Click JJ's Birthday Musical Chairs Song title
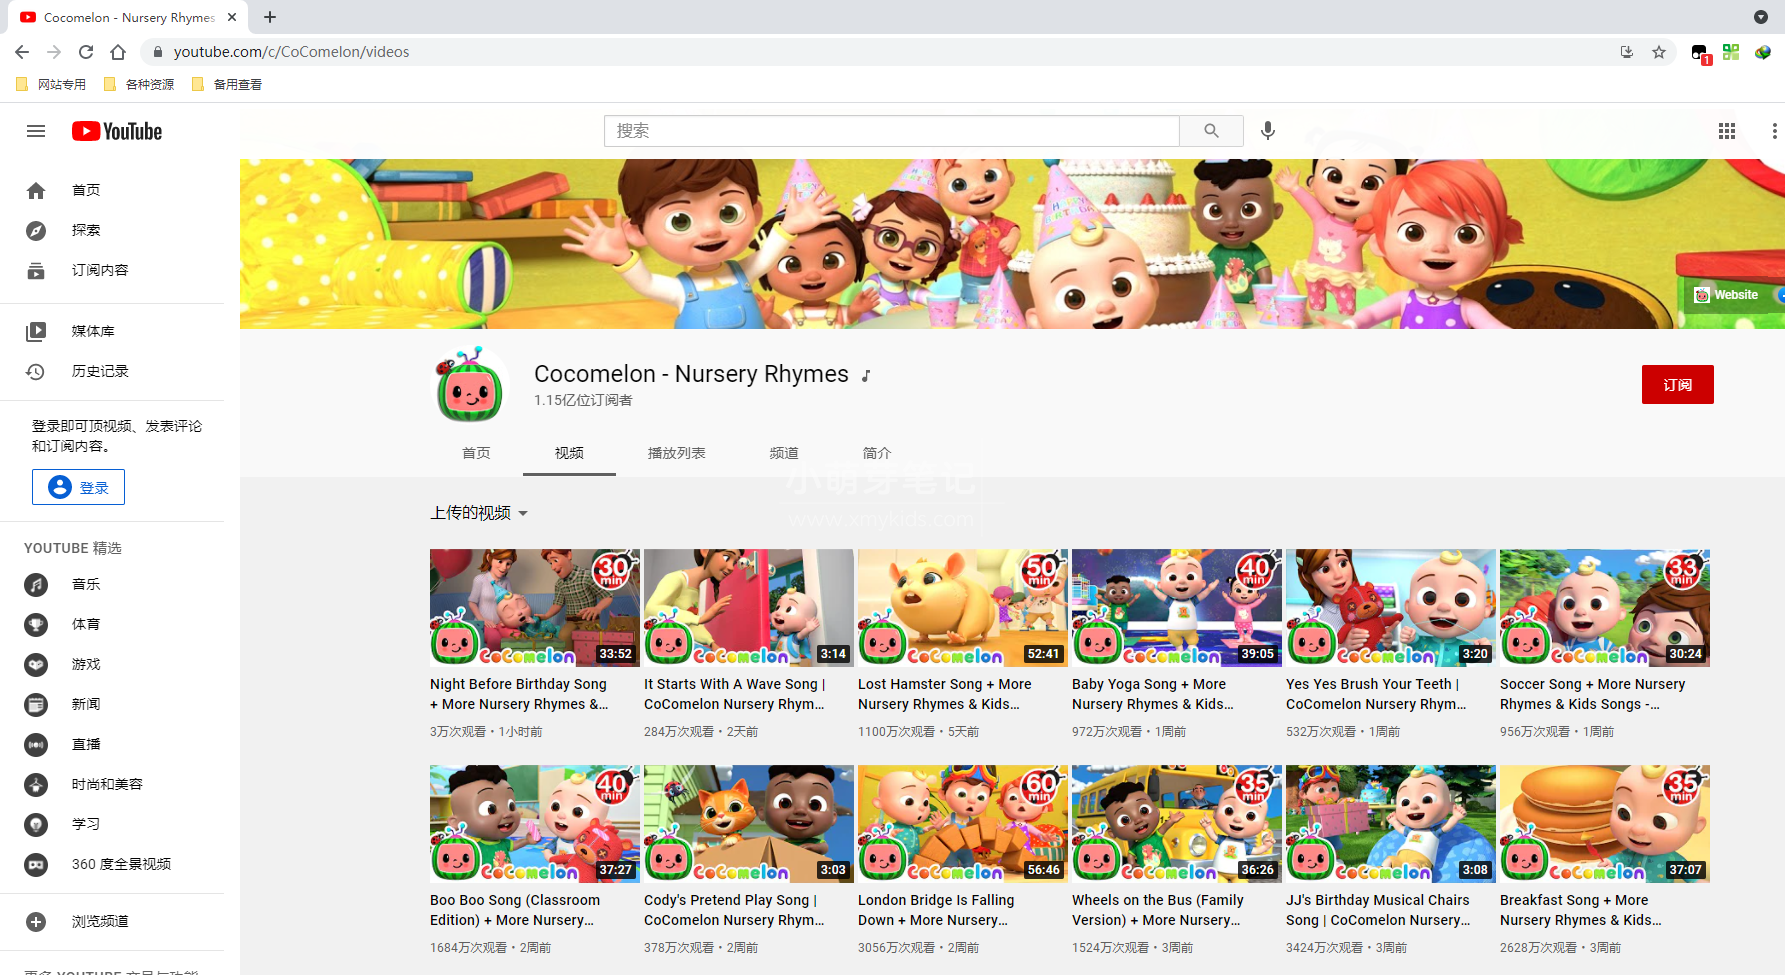 pos(1378,910)
